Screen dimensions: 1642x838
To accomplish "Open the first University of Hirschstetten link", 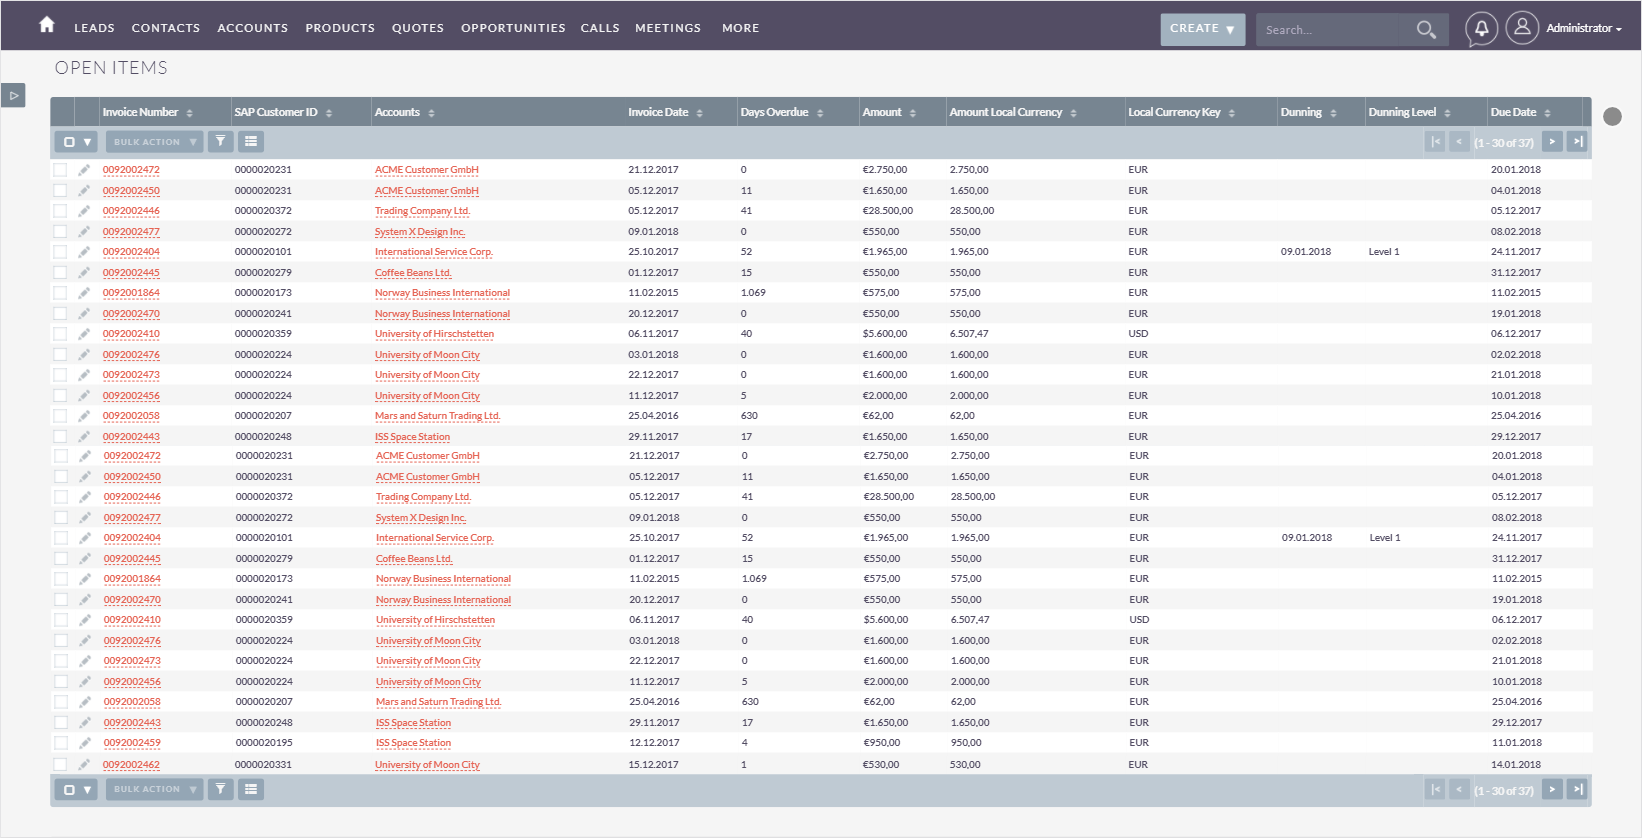I will (x=434, y=334).
